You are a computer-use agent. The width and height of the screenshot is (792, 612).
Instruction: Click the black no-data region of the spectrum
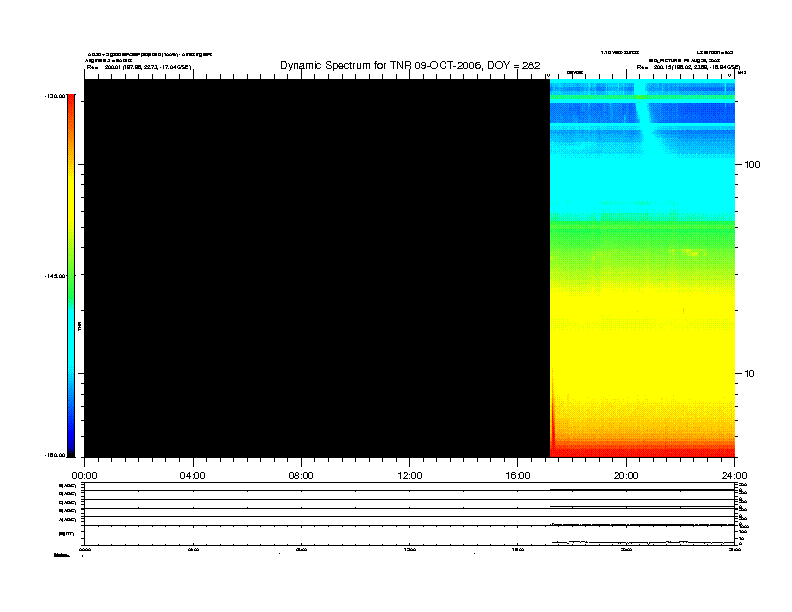click(317, 268)
